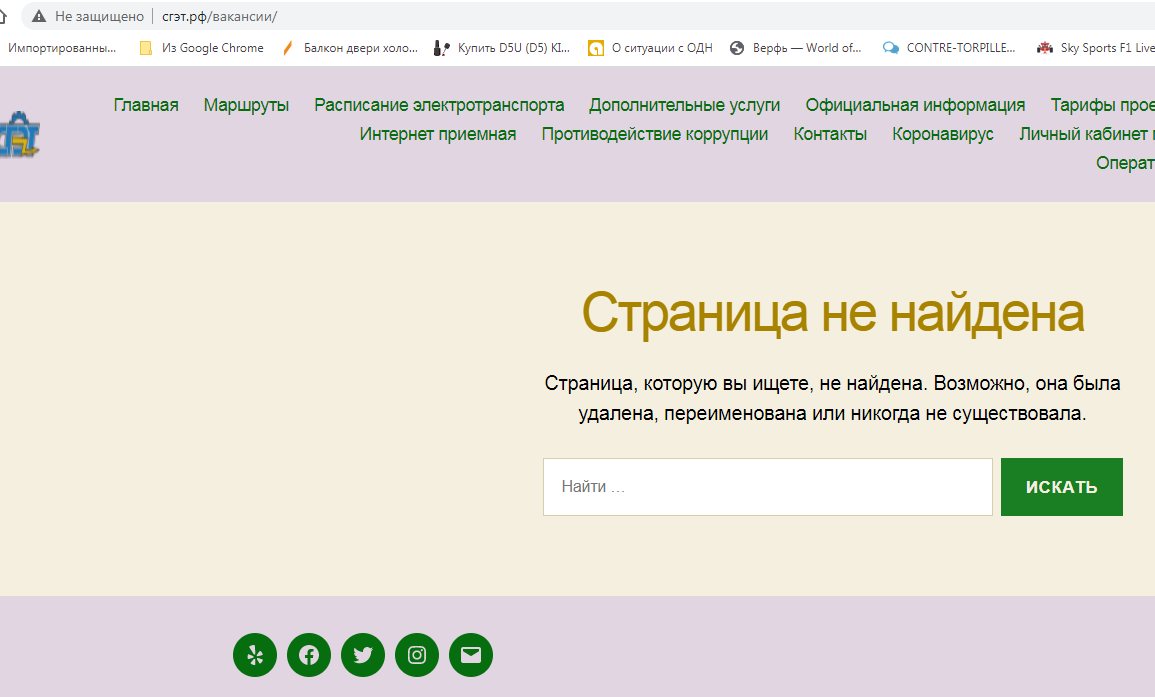Open the 'CONTRE-TORPILLE...' bookmark

tap(949, 48)
